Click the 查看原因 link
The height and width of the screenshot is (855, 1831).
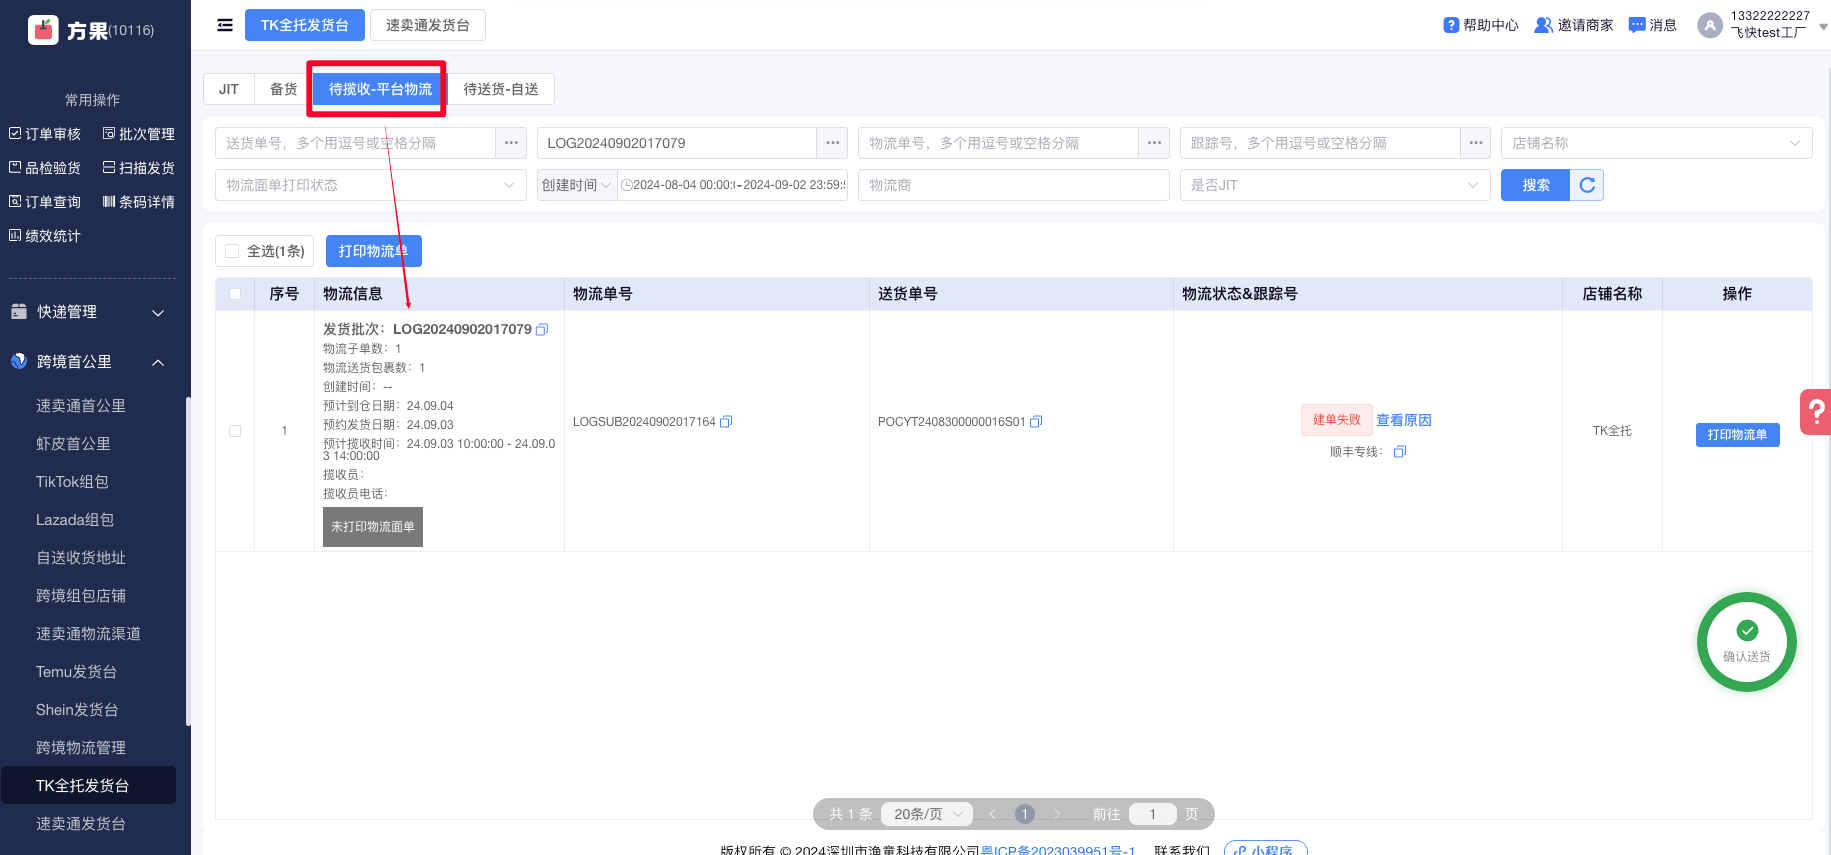point(1403,420)
